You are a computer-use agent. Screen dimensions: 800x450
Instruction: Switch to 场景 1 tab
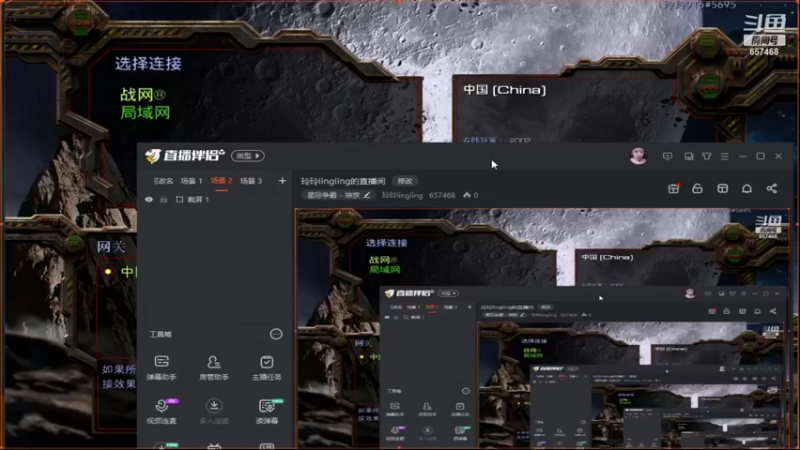(191, 181)
